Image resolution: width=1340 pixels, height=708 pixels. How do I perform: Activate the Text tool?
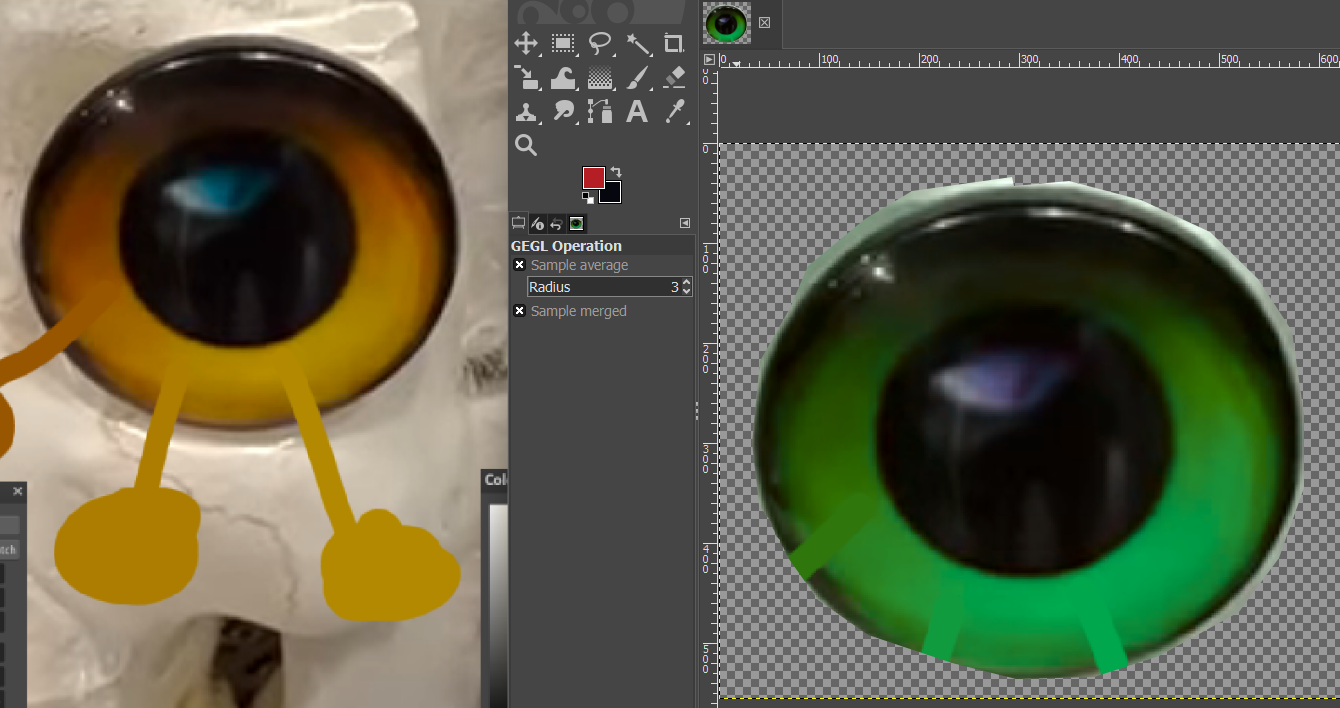[637, 112]
